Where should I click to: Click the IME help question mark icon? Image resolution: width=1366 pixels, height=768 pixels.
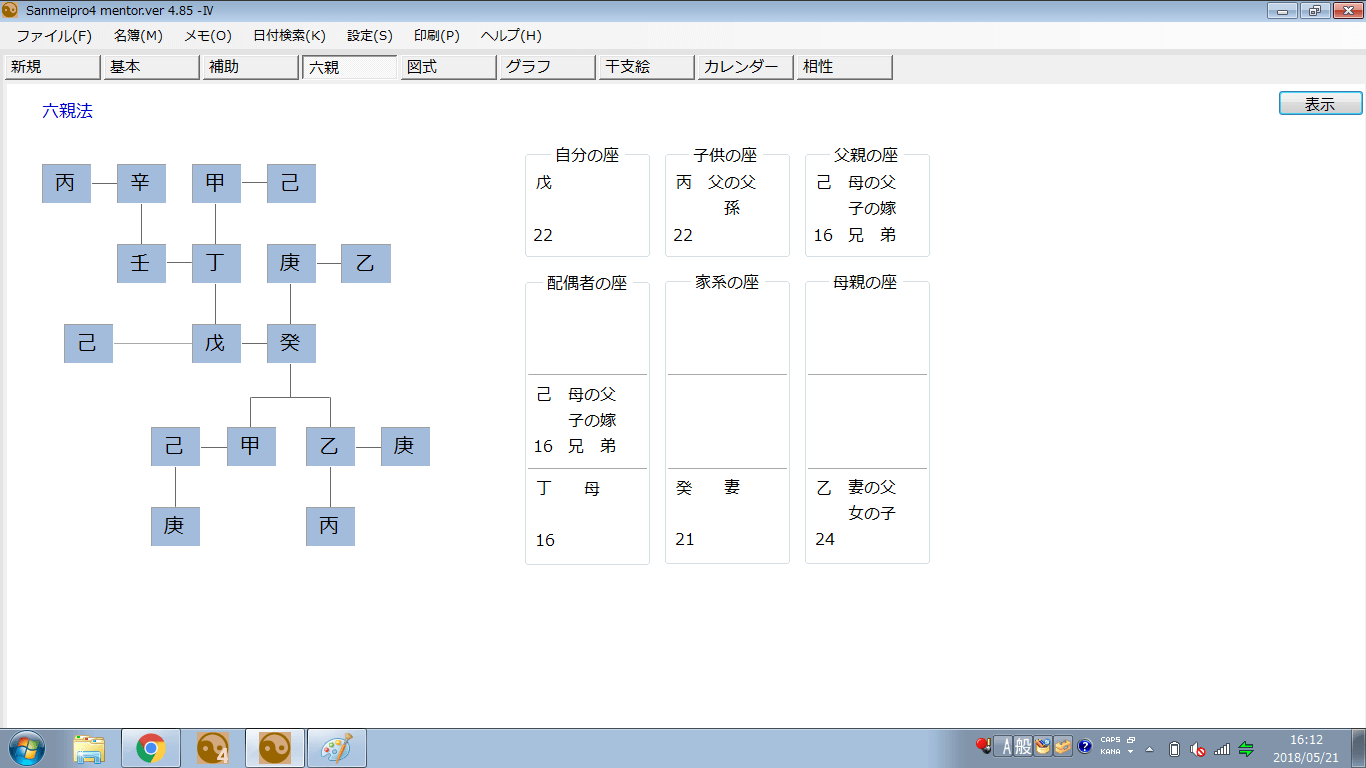pos(1084,747)
